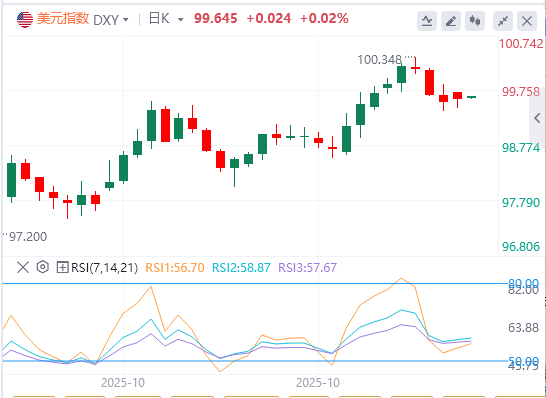The image size is (546, 398).
Task: Toggle the RSI1:56.70 line legend
Action: pos(174,267)
